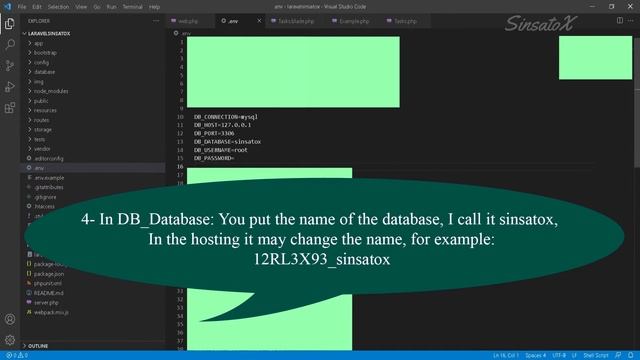Open the Explorer view in activity bar
The width and height of the screenshot is (640, 360).
coord(10,24)
